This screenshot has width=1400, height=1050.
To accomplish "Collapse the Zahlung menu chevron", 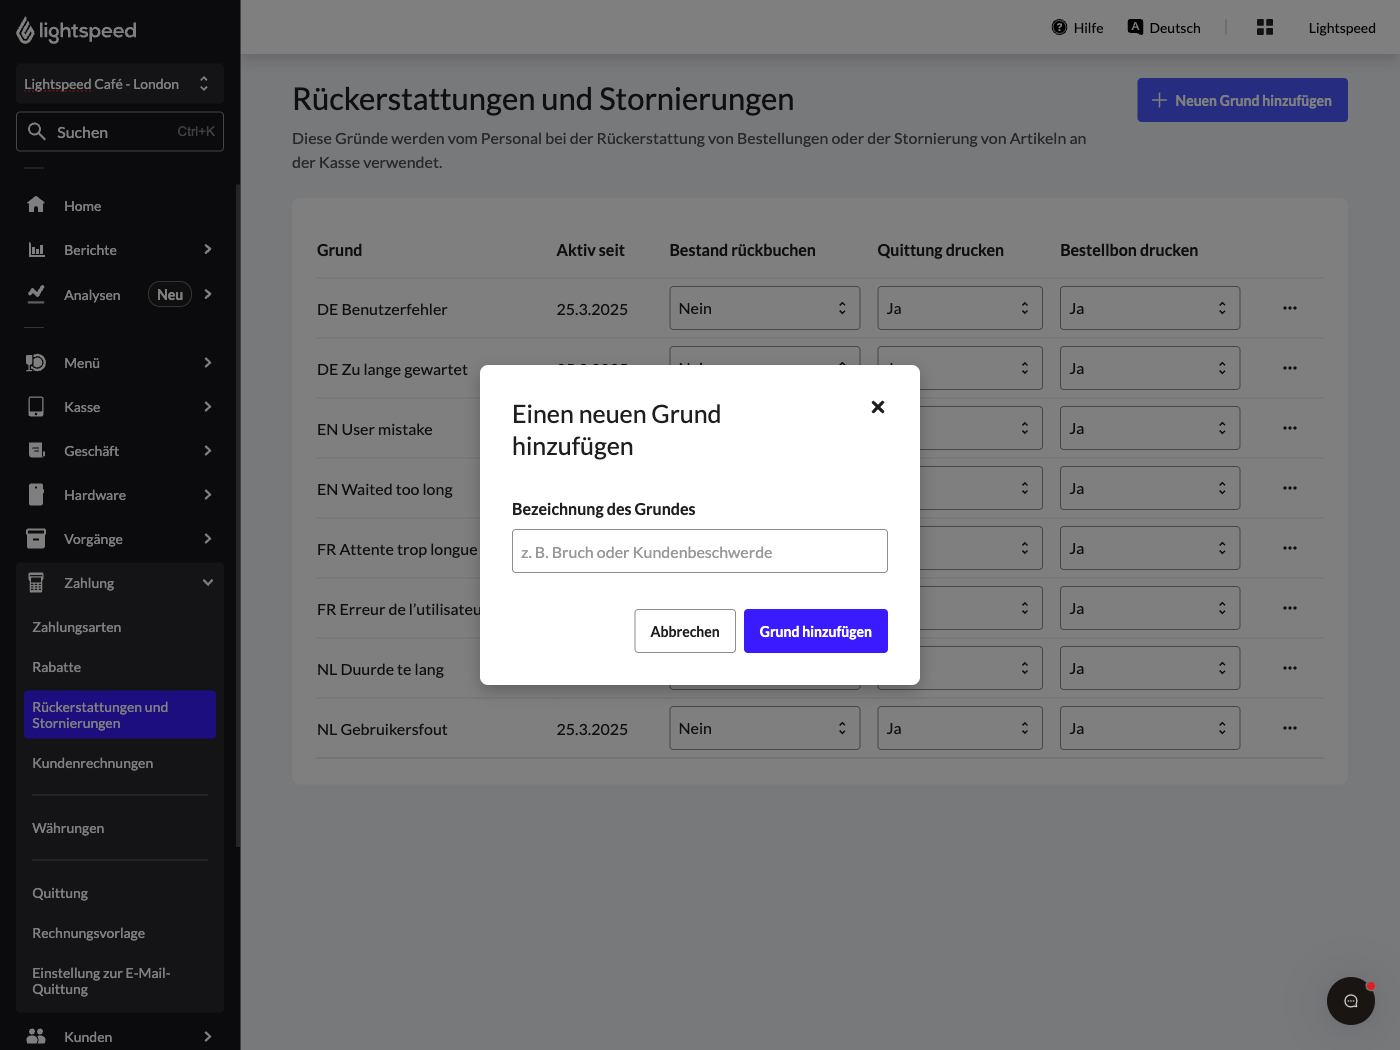I will tap(208, 582).
